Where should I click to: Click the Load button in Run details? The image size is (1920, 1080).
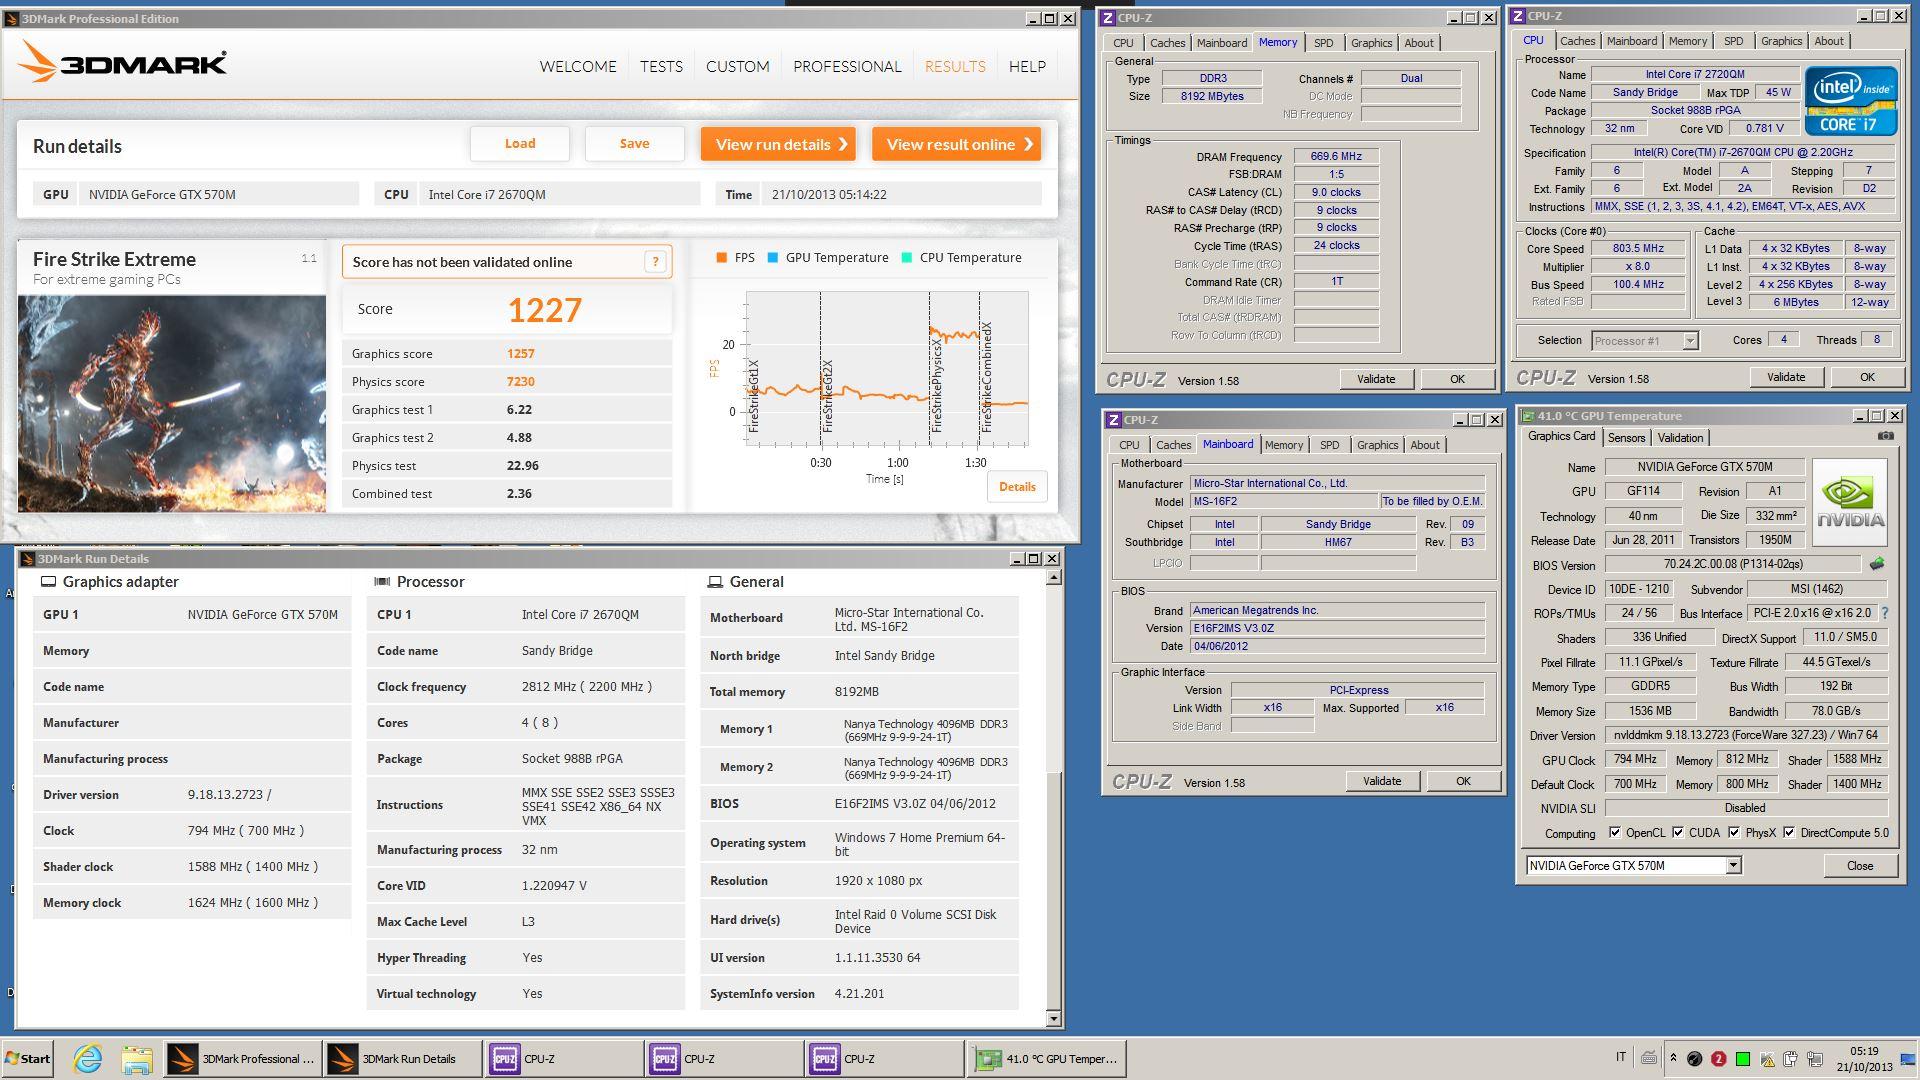pos(520,144)
